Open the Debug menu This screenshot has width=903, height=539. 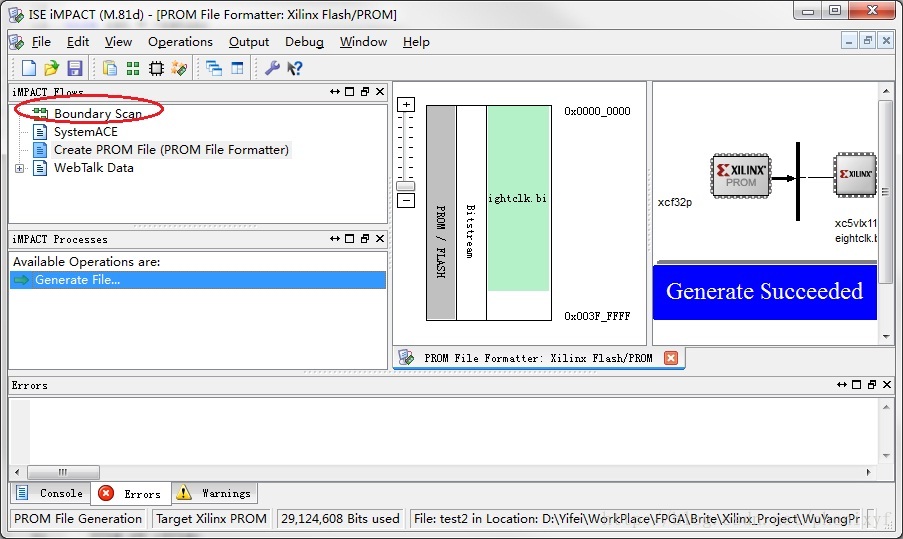click(x=304, y=41)
